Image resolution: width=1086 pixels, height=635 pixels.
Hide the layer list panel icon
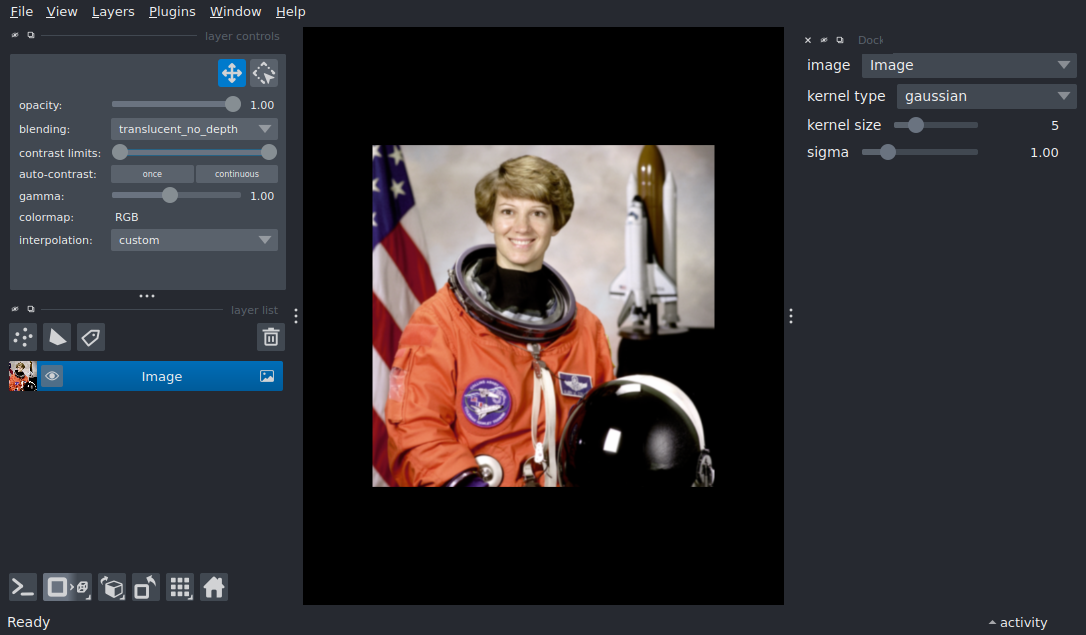pyautogui.click(x=15, y=309)
